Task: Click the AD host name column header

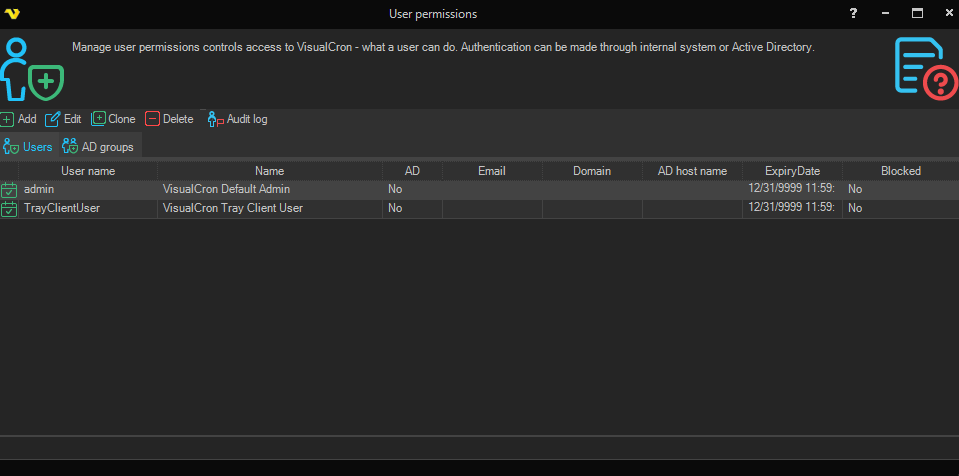Action: click(692, 171)
